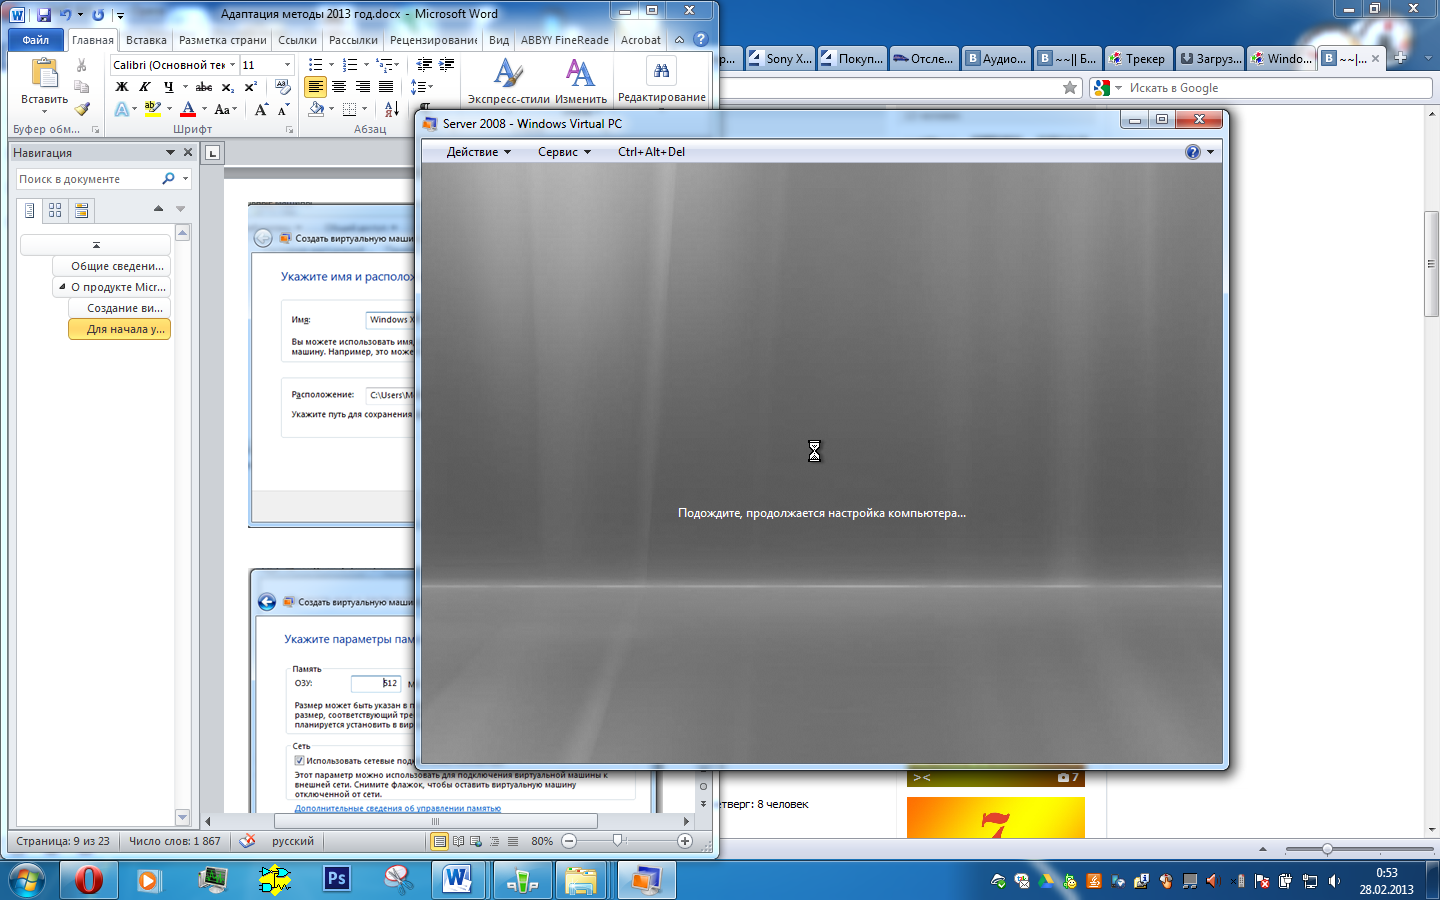Undo the last action in Word
The image size is (1440, 900).
click(65, 15)
